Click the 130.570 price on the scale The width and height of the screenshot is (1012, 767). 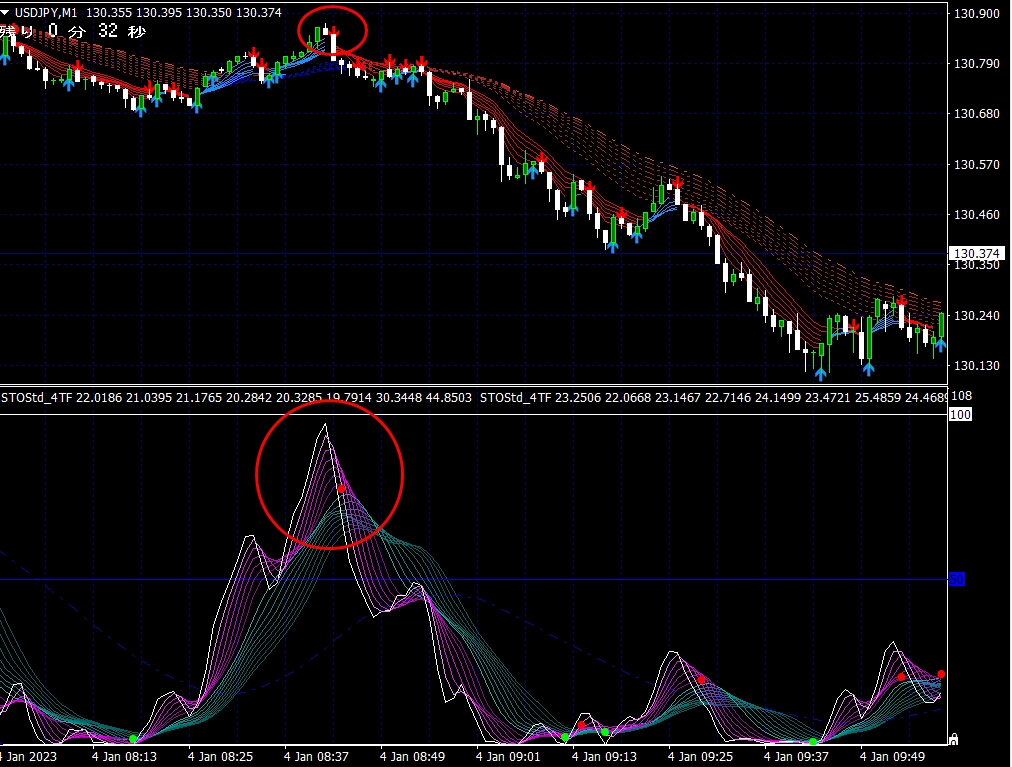click(977, 164)
